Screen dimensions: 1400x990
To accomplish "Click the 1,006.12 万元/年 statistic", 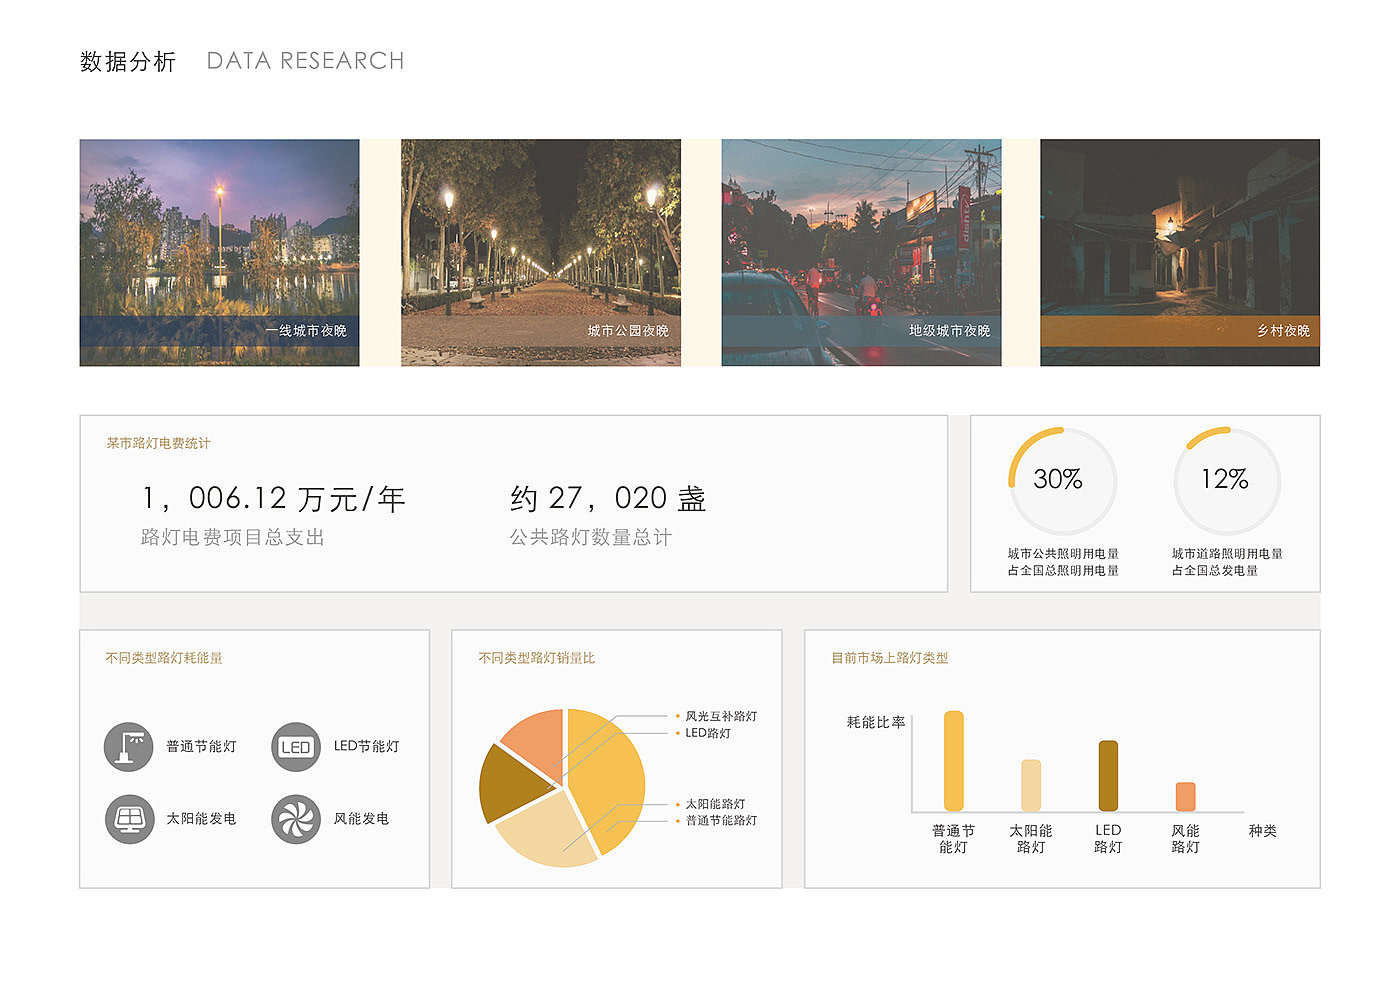I will click(x=273, y=498).
